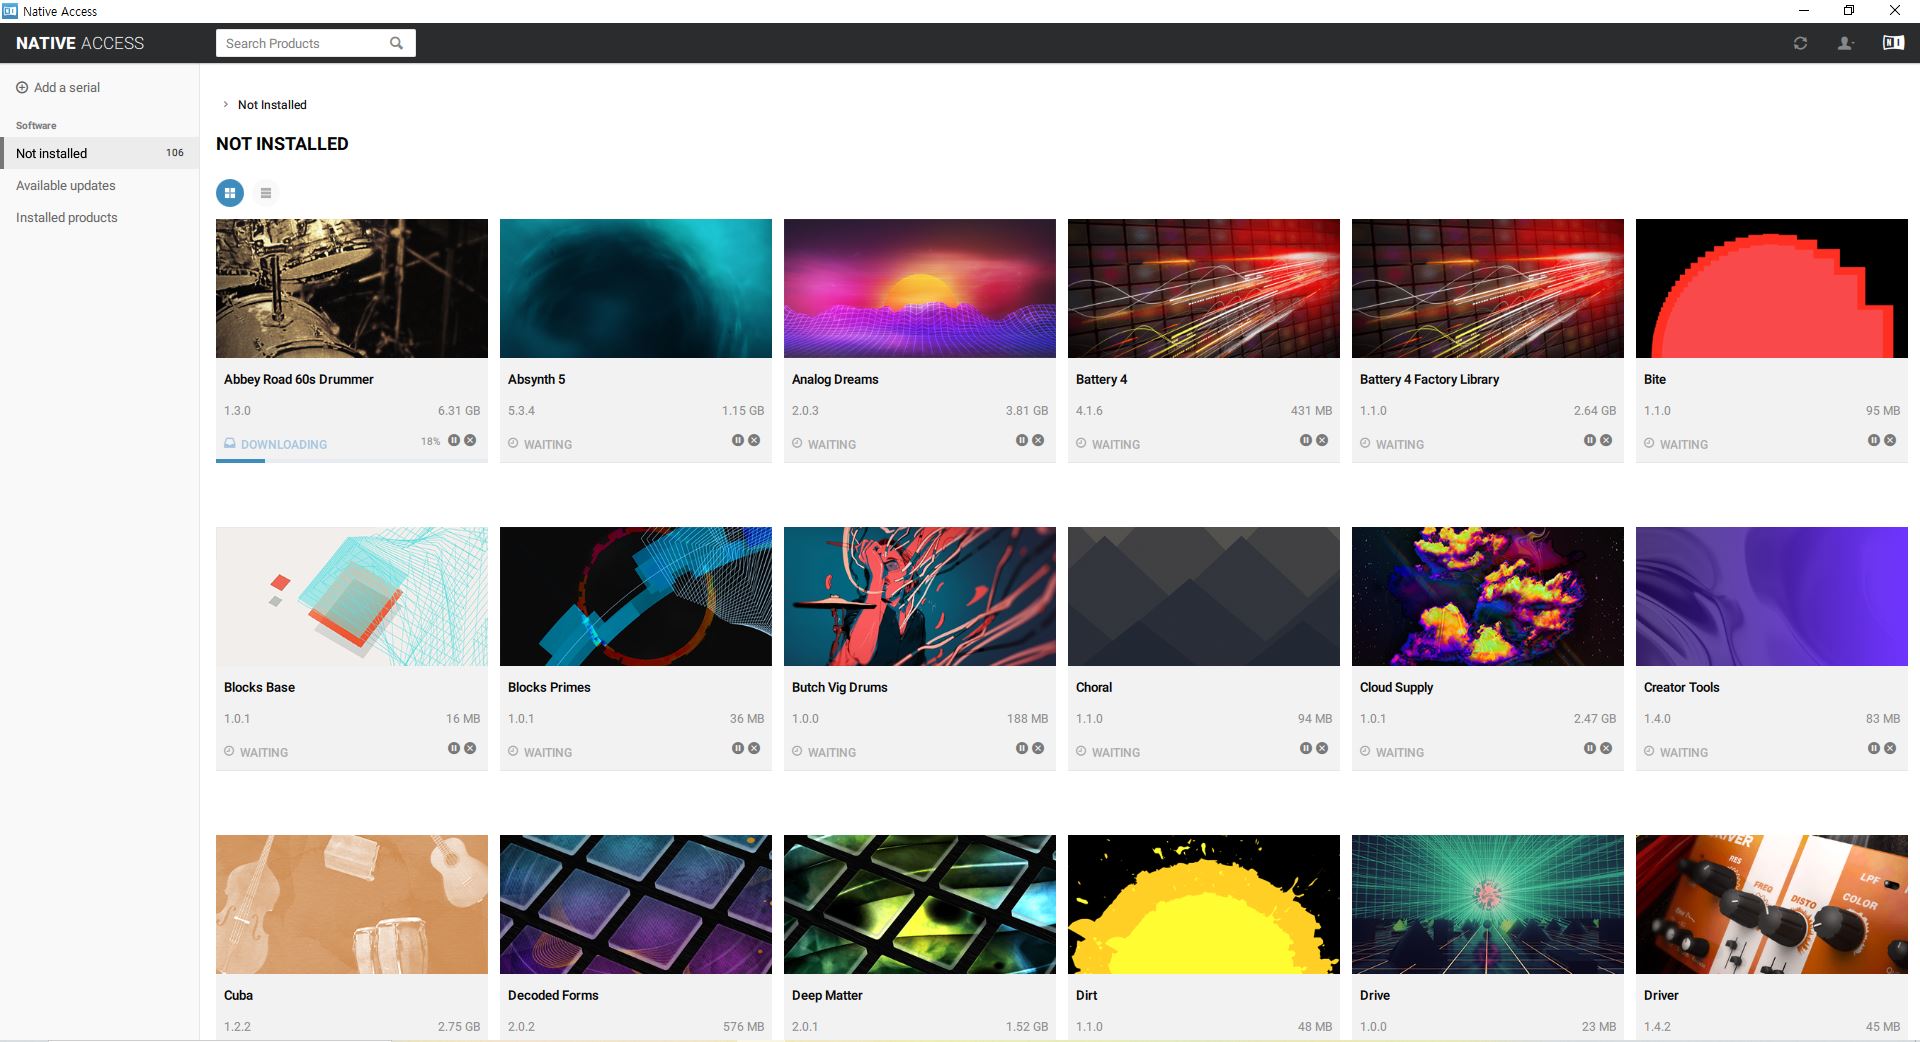
Task: Open the Dirt product artwork
Action: (1204, 904)
